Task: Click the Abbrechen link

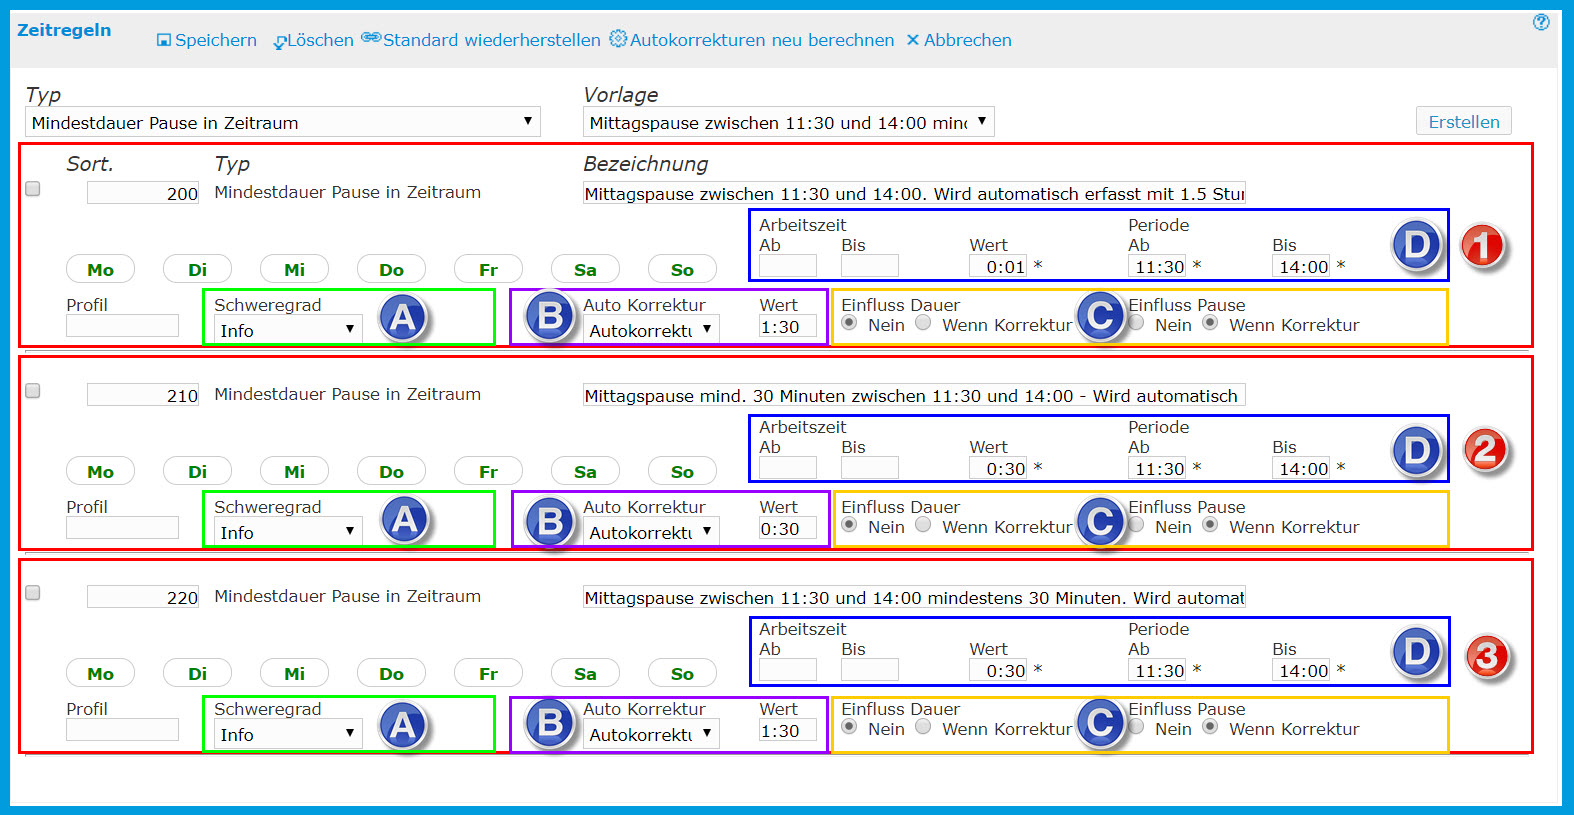Action: (x=968, y=40)
